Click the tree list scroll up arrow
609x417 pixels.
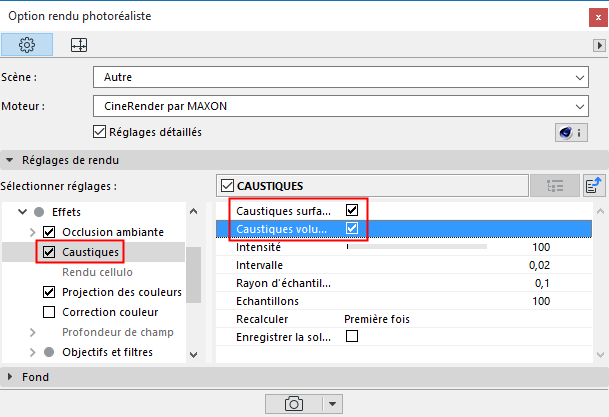pyautogui.click(x=193, y=212)
